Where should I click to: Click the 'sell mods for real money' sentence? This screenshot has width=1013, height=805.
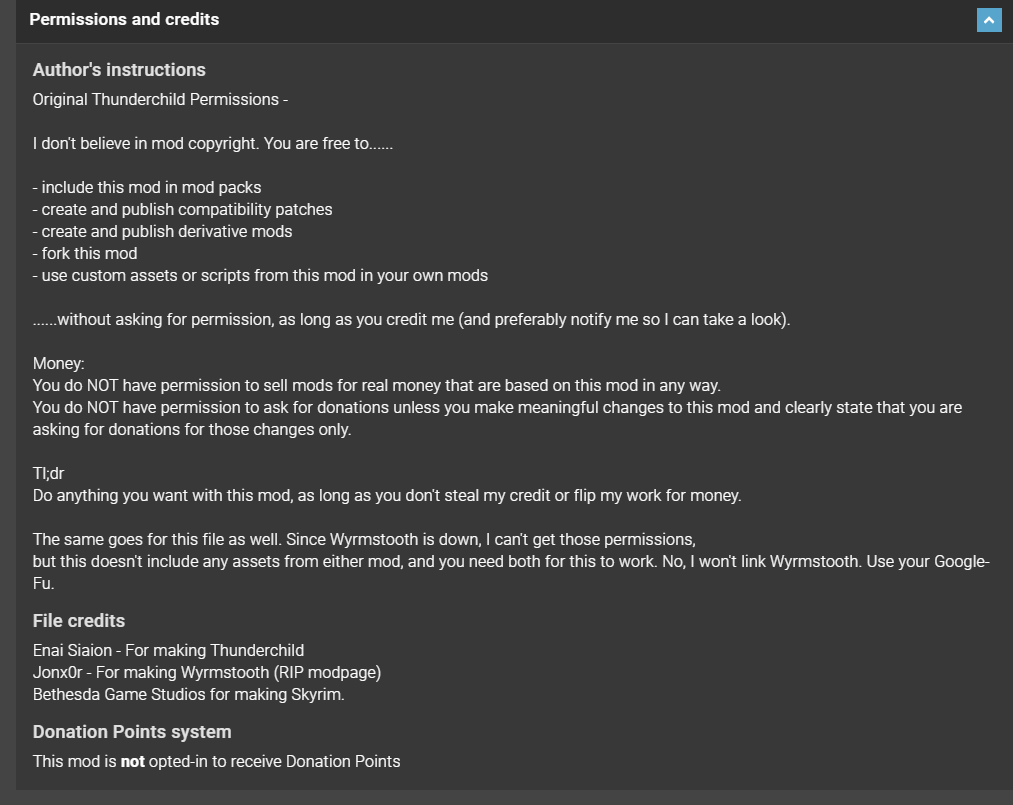pyautogui.click(x=376, y=385)
